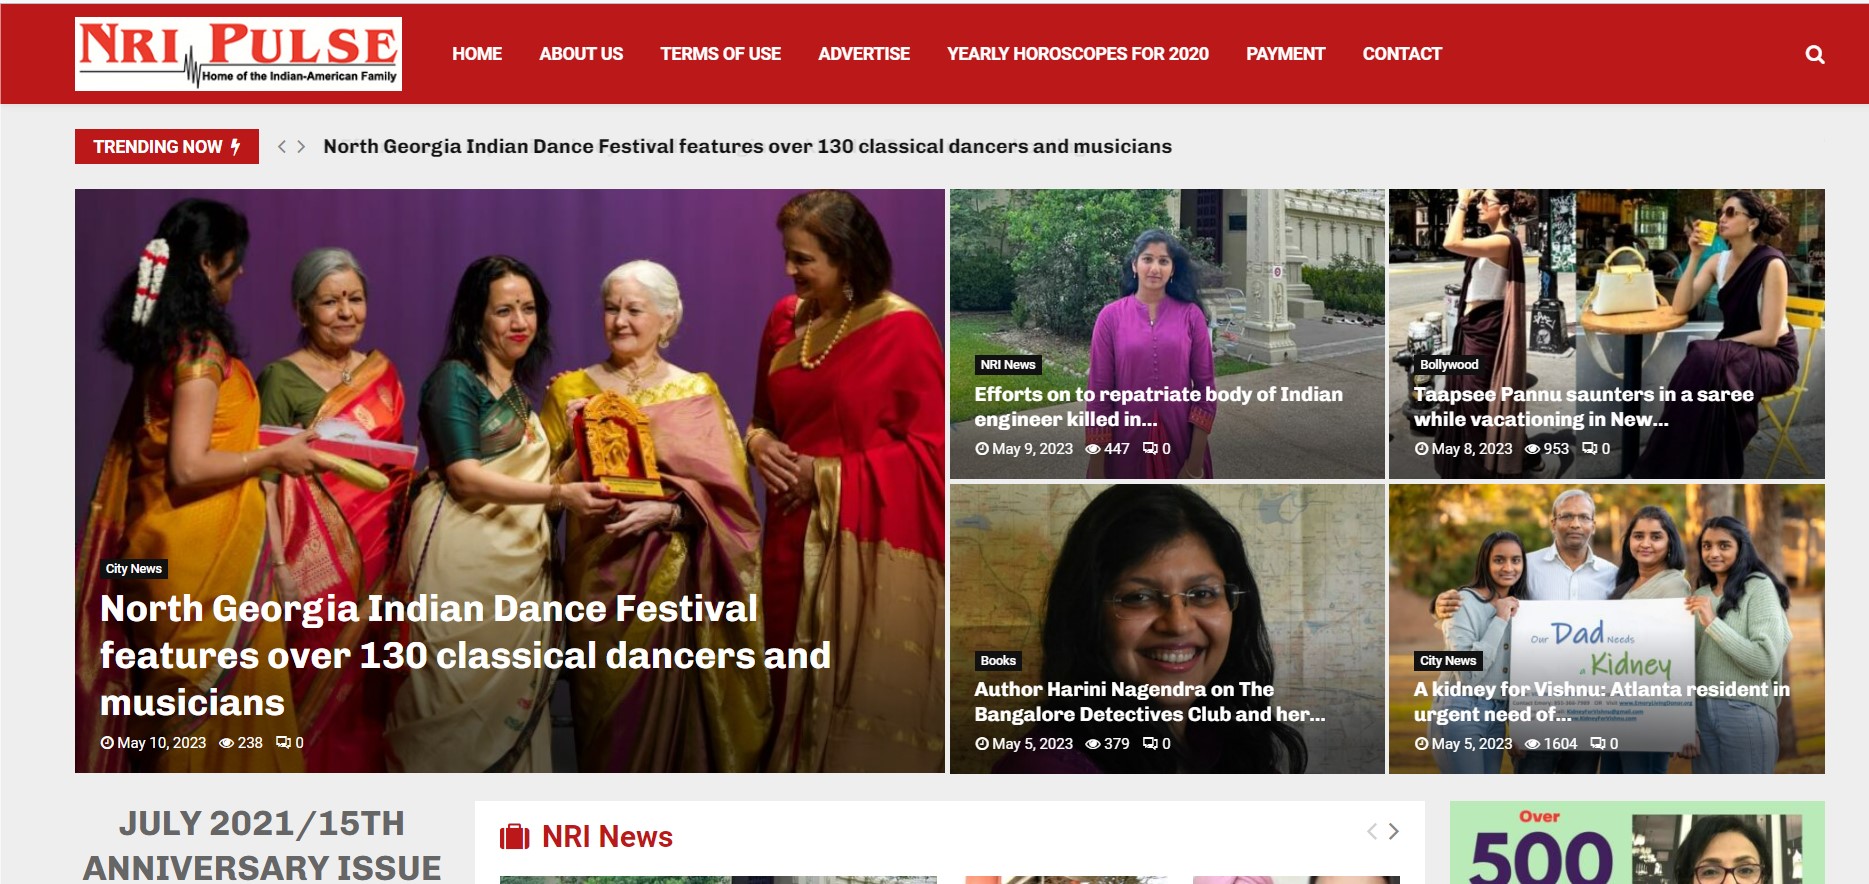1869x884 pixels.
Task: Read main North Georgia Indian Dance Festival headline
Action: (x=465, y=656)
